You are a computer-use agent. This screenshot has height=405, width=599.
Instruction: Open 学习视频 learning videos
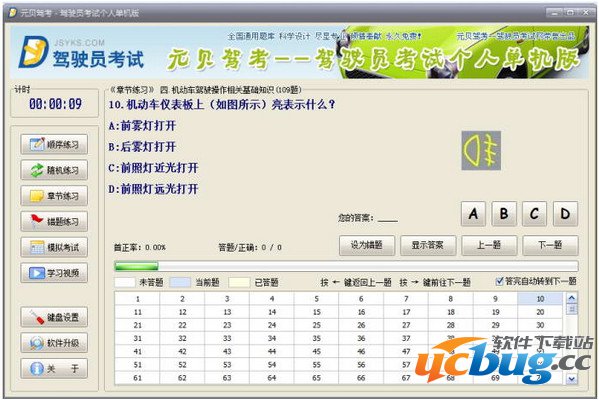pyautogui.click(x=54, y=273)
